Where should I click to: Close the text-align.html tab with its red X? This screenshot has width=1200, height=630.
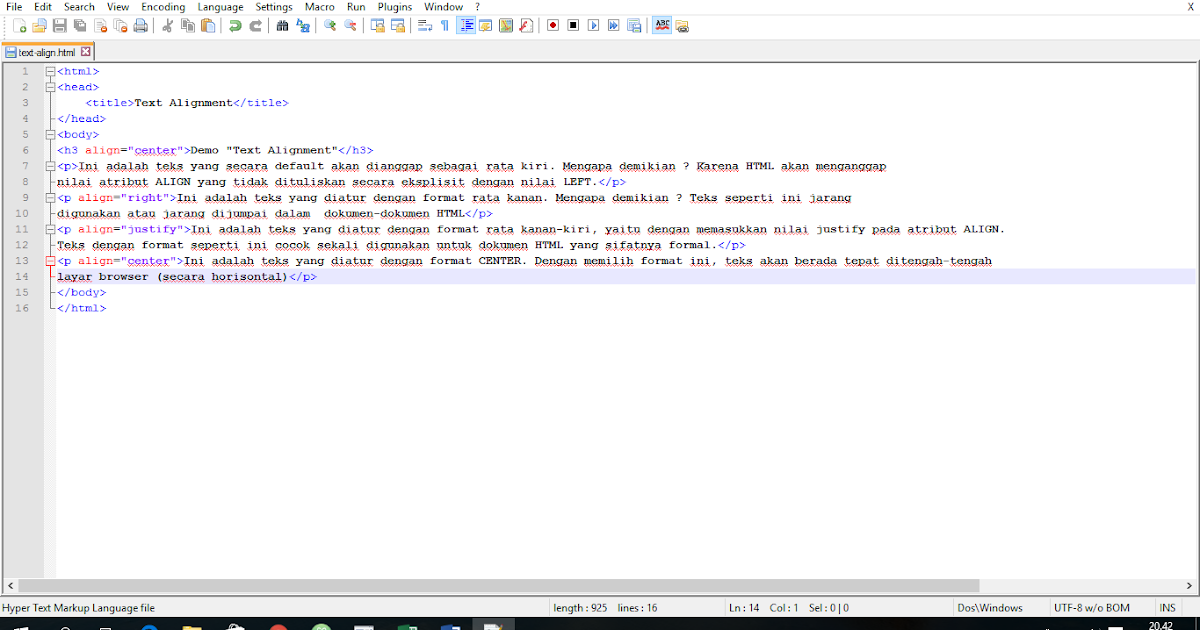(85, 52)
